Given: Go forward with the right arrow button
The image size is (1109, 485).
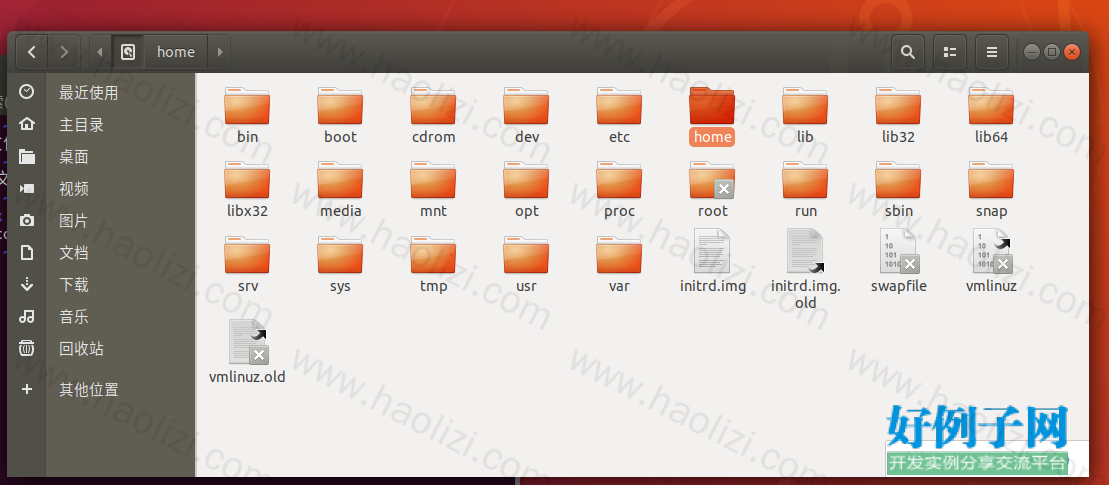Looking at the screenshot, I should (x=64, y=52).
